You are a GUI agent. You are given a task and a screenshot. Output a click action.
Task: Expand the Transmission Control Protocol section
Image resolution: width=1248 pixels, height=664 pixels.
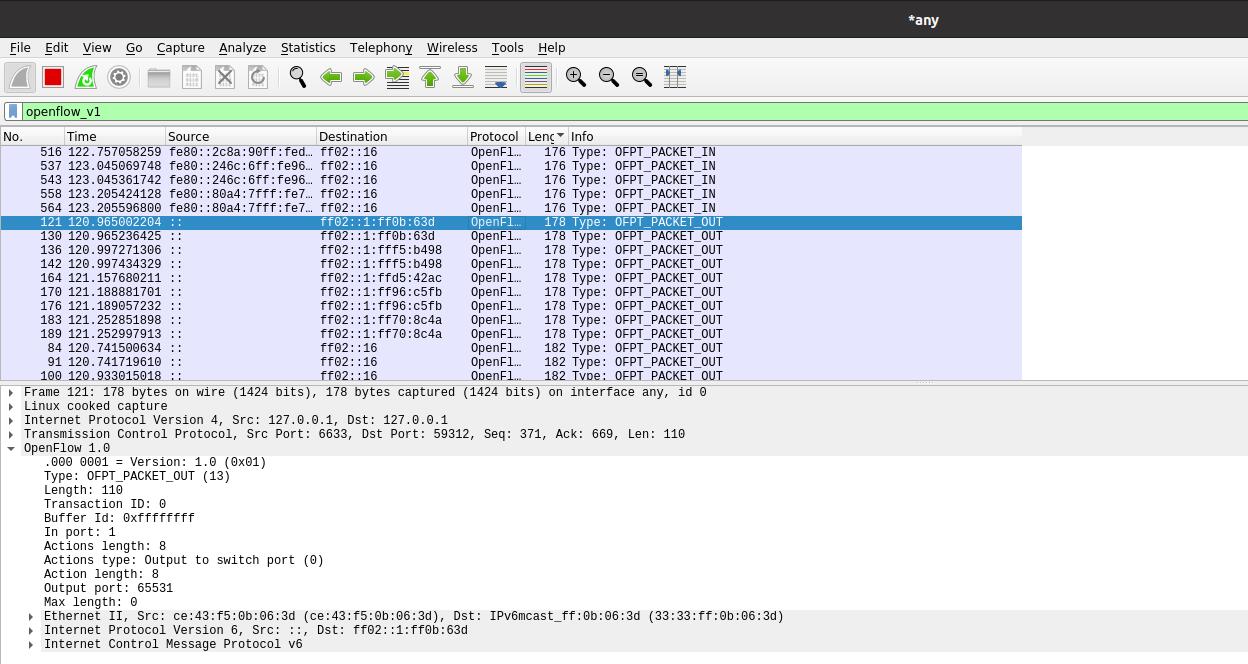(x=11, y=434)
